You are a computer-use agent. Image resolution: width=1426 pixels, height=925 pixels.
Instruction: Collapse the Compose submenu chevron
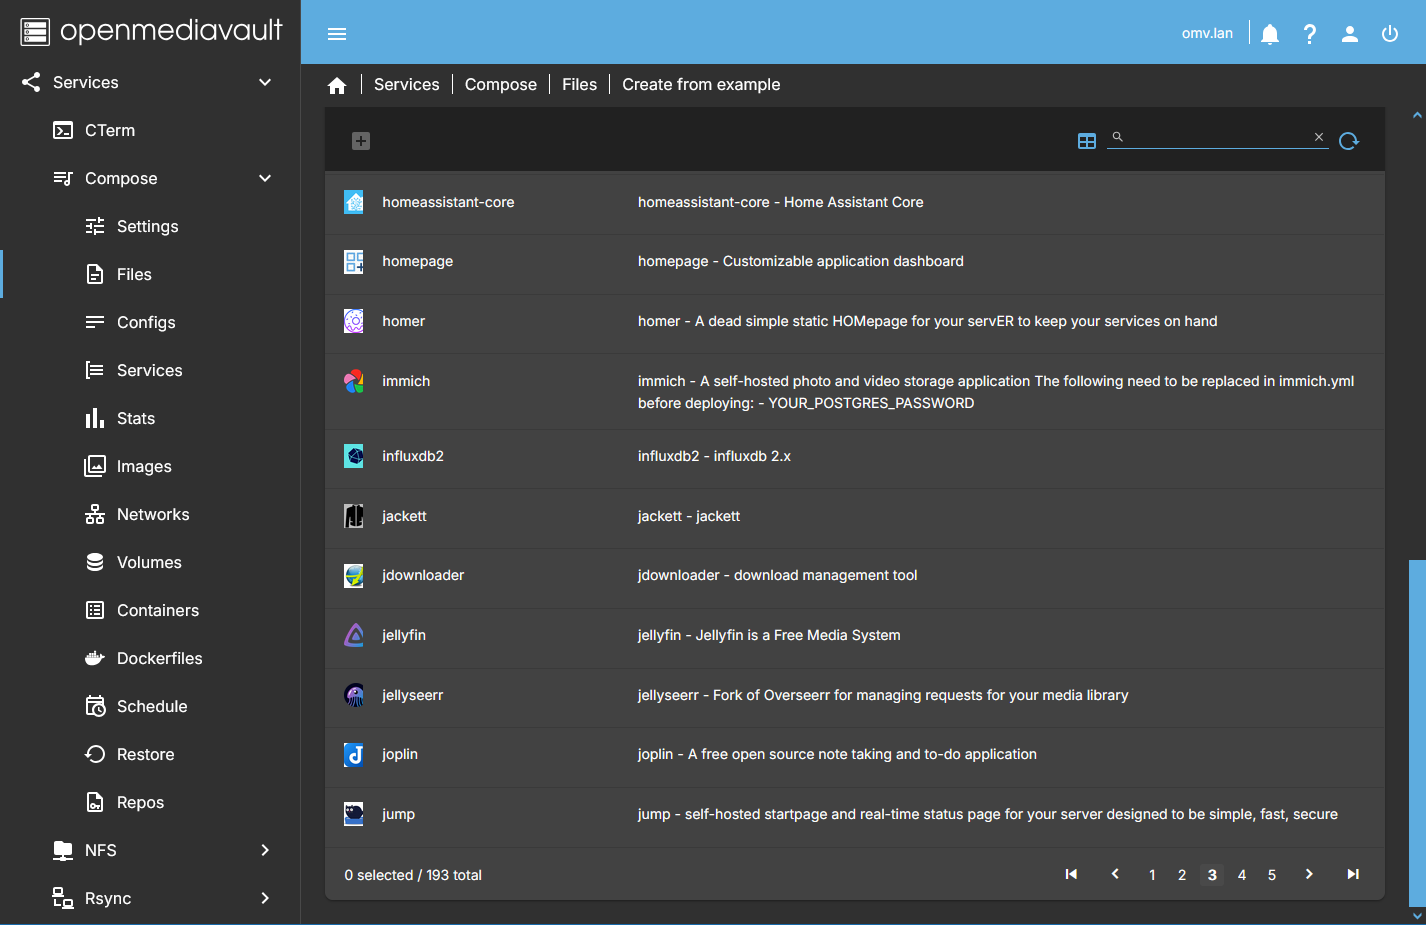click(x=265, y=178)
